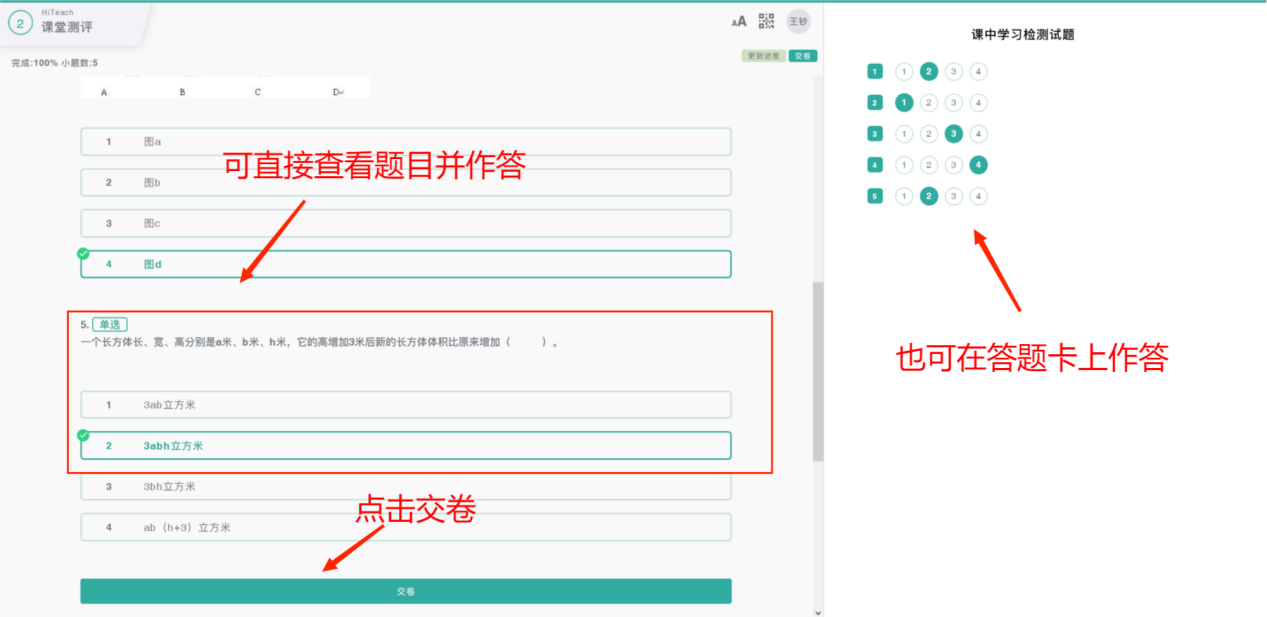Image resolution: width=1267 pixels, height=617 pixels.
Task: Choose answer 3ab立方米 for question 5
Action: [x=405, y=405]
